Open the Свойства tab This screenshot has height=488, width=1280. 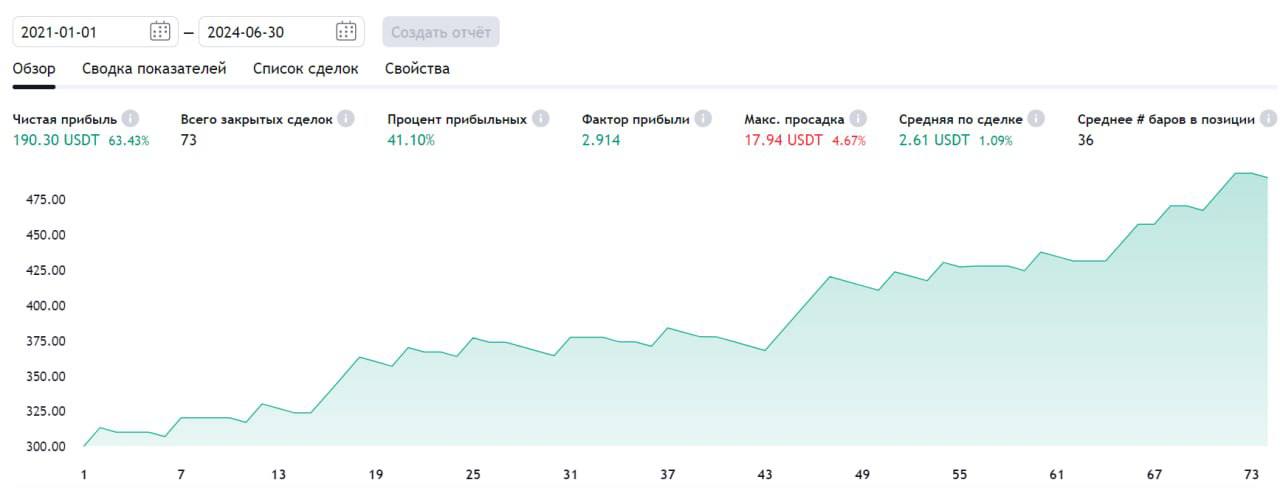(x=417, y=69)
